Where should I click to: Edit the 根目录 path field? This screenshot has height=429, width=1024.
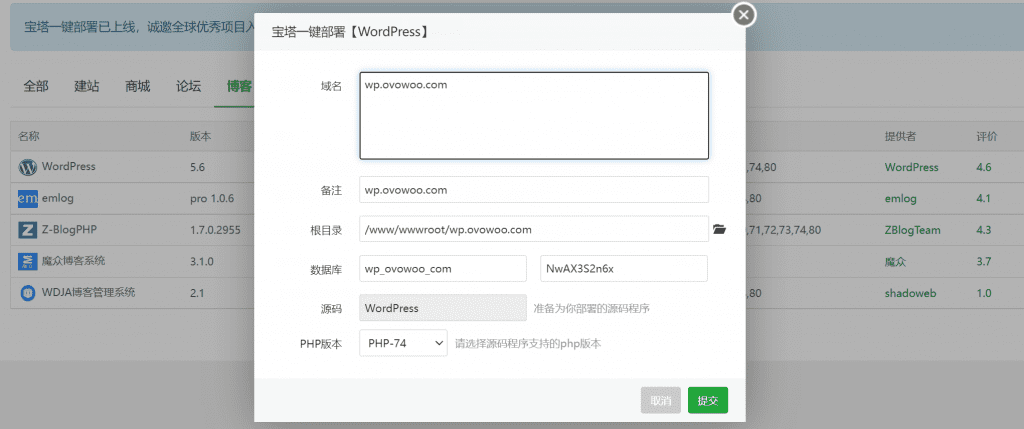[x=534, y=230]
